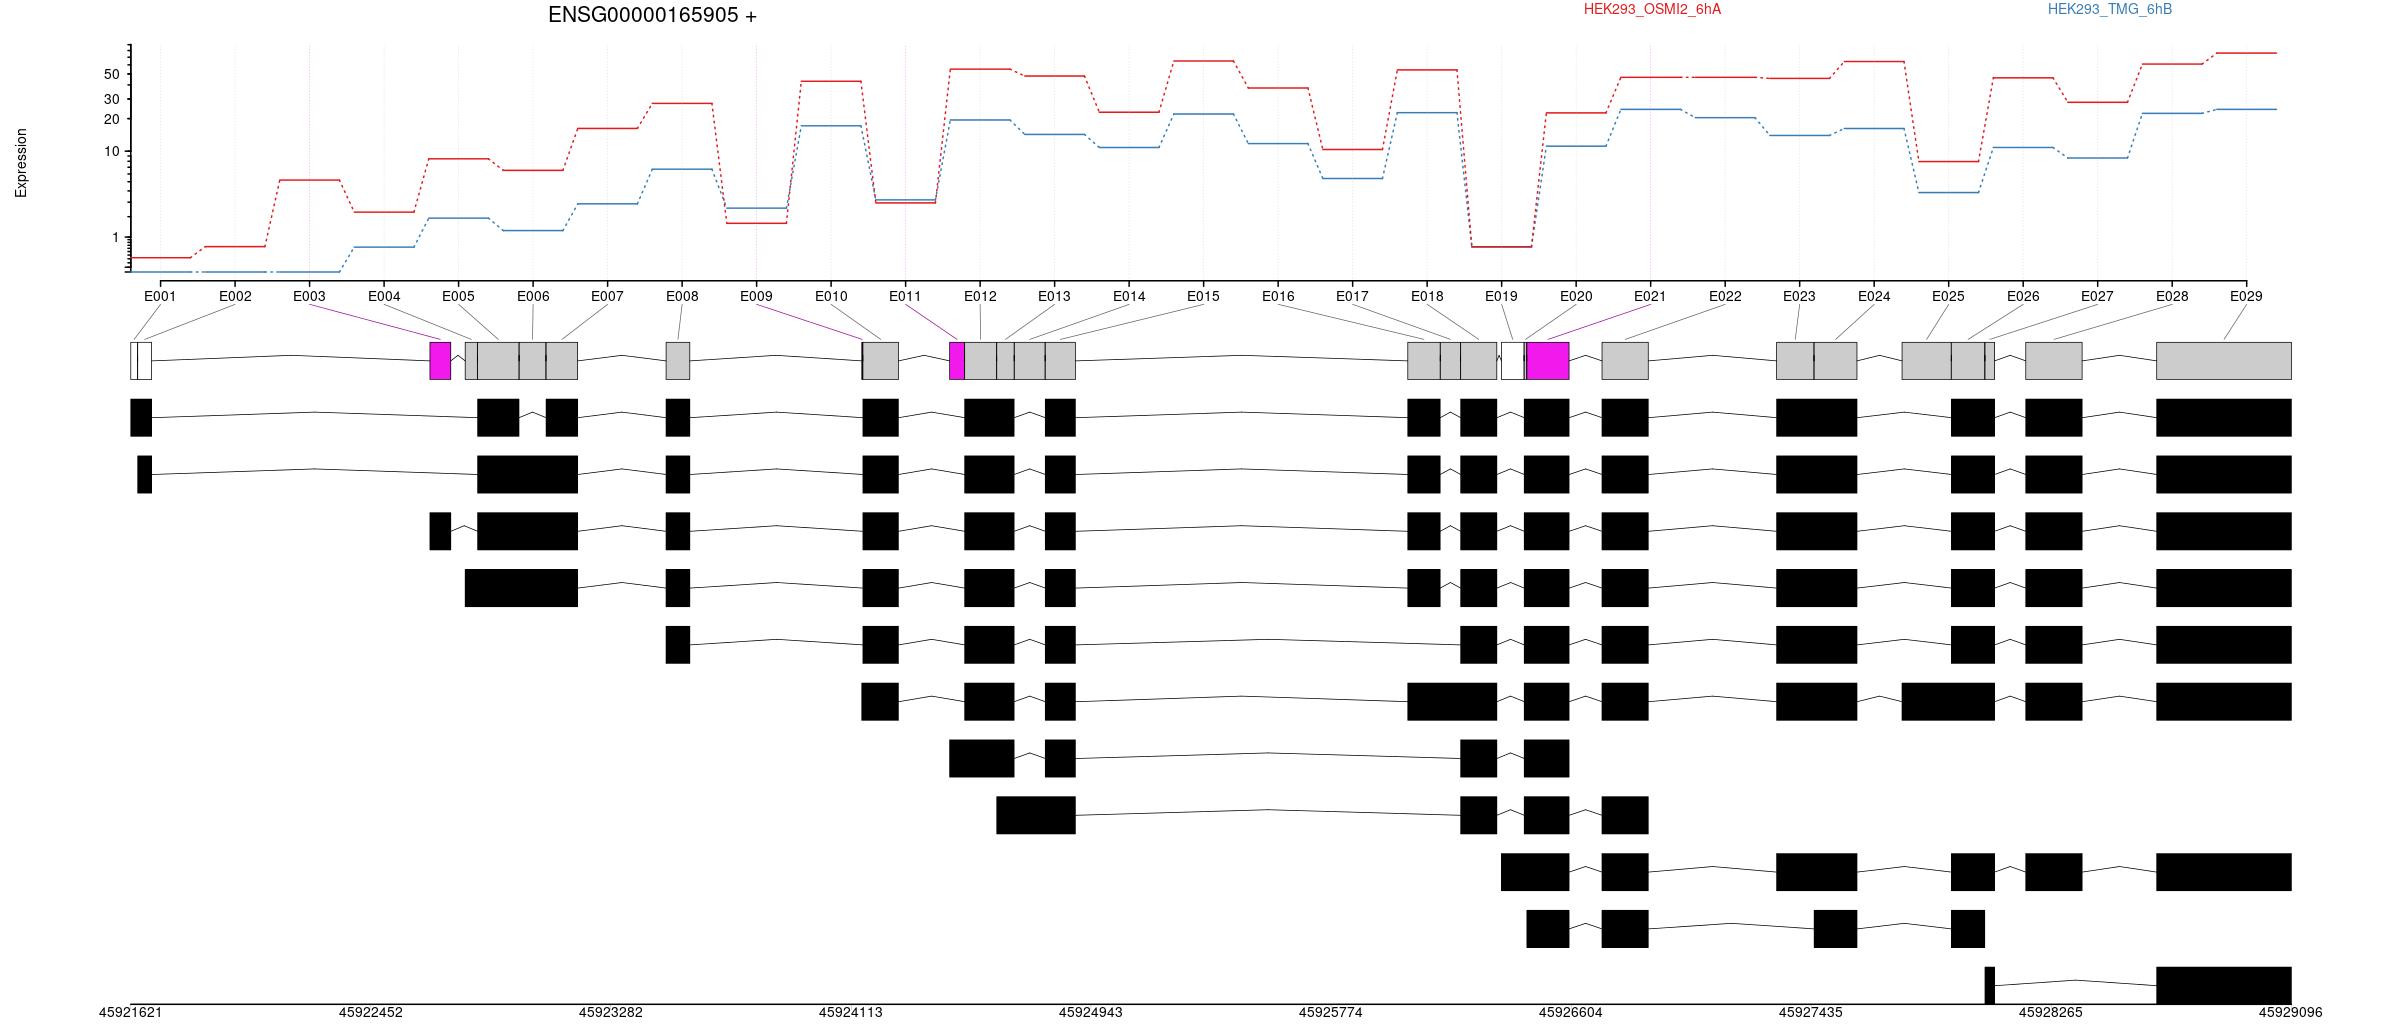
Task: Click exon label E016
Action: [1278, 296]
